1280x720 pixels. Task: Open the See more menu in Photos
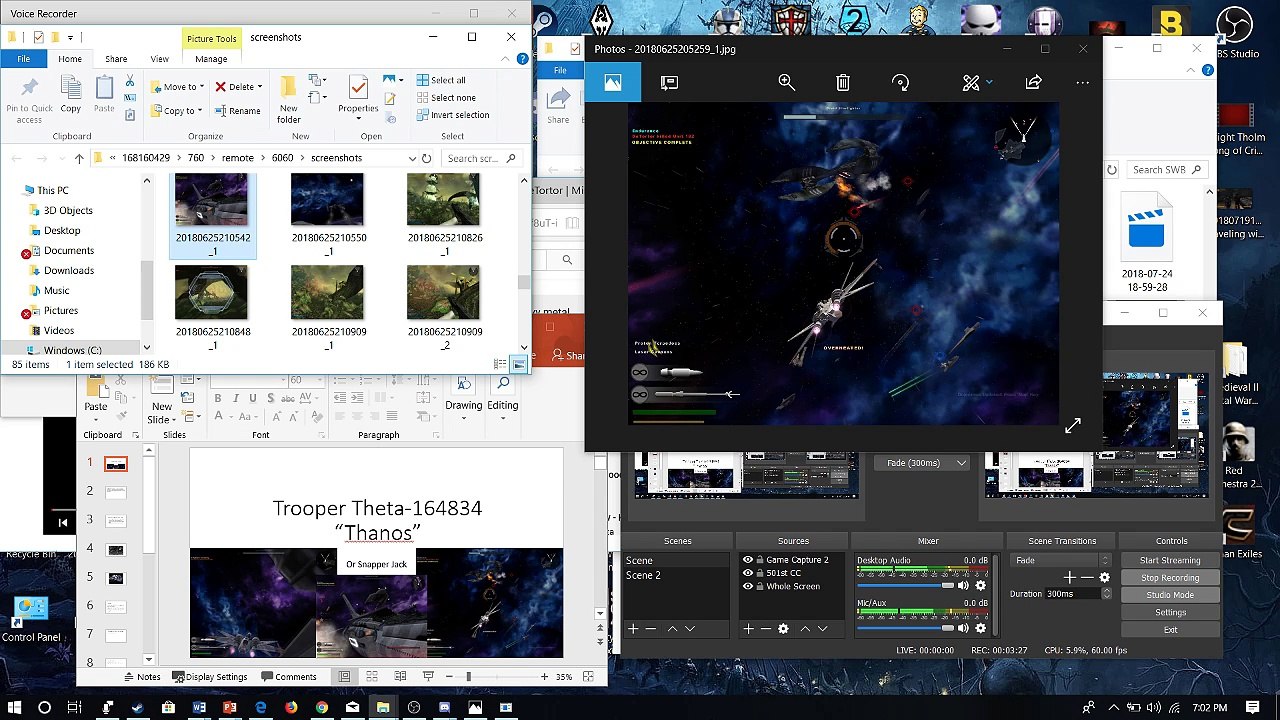(x=1082, y=83)
